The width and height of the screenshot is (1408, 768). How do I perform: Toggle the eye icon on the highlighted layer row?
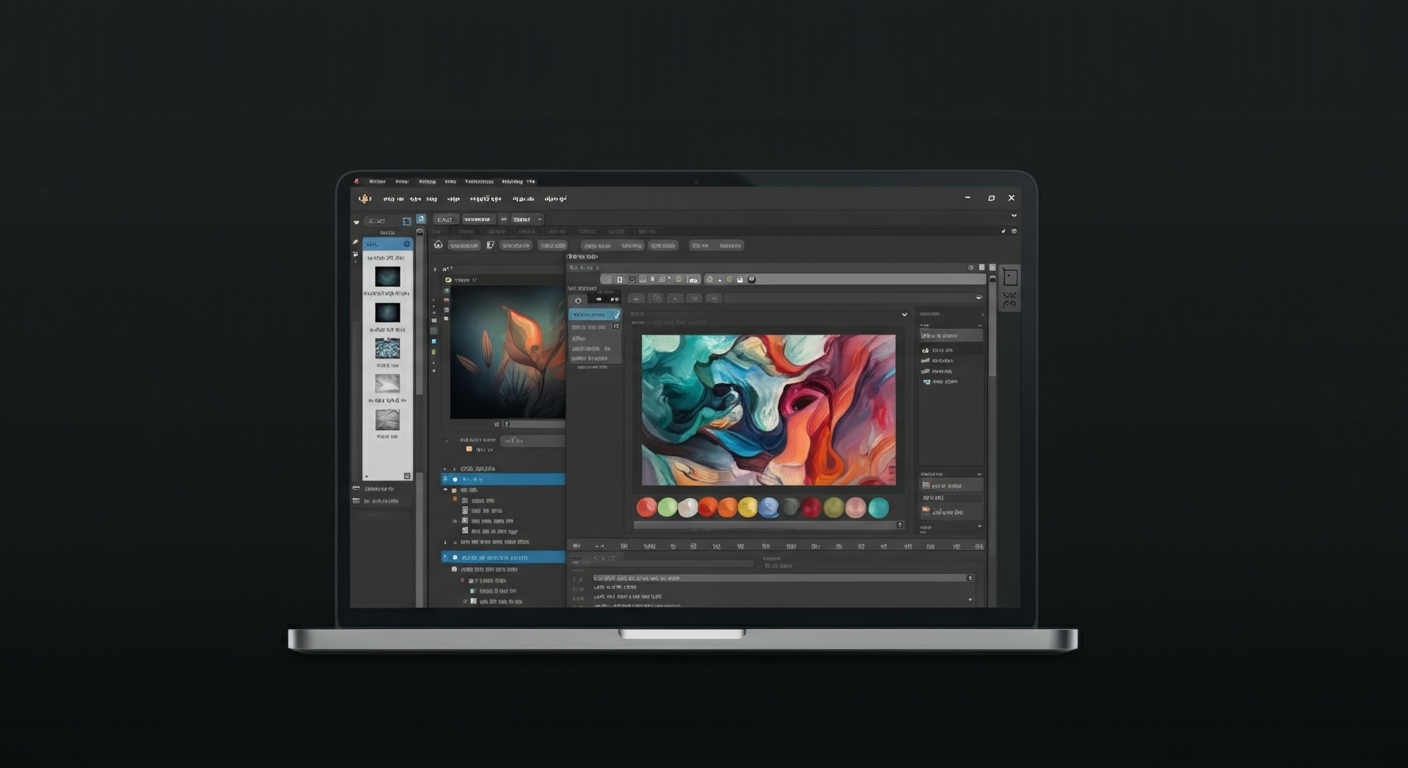click(x=454, y=479)
